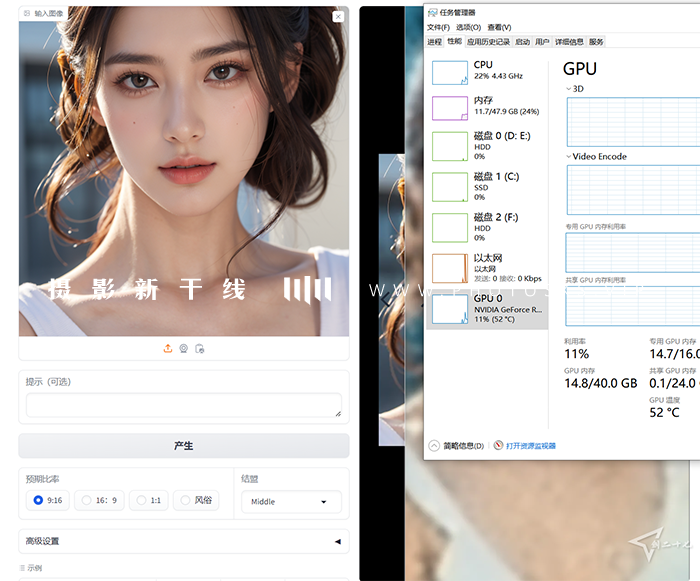Switch to the 进程 tab in Task Manager
This screenshot has height=581, width=700.
[x=434, y=42]
